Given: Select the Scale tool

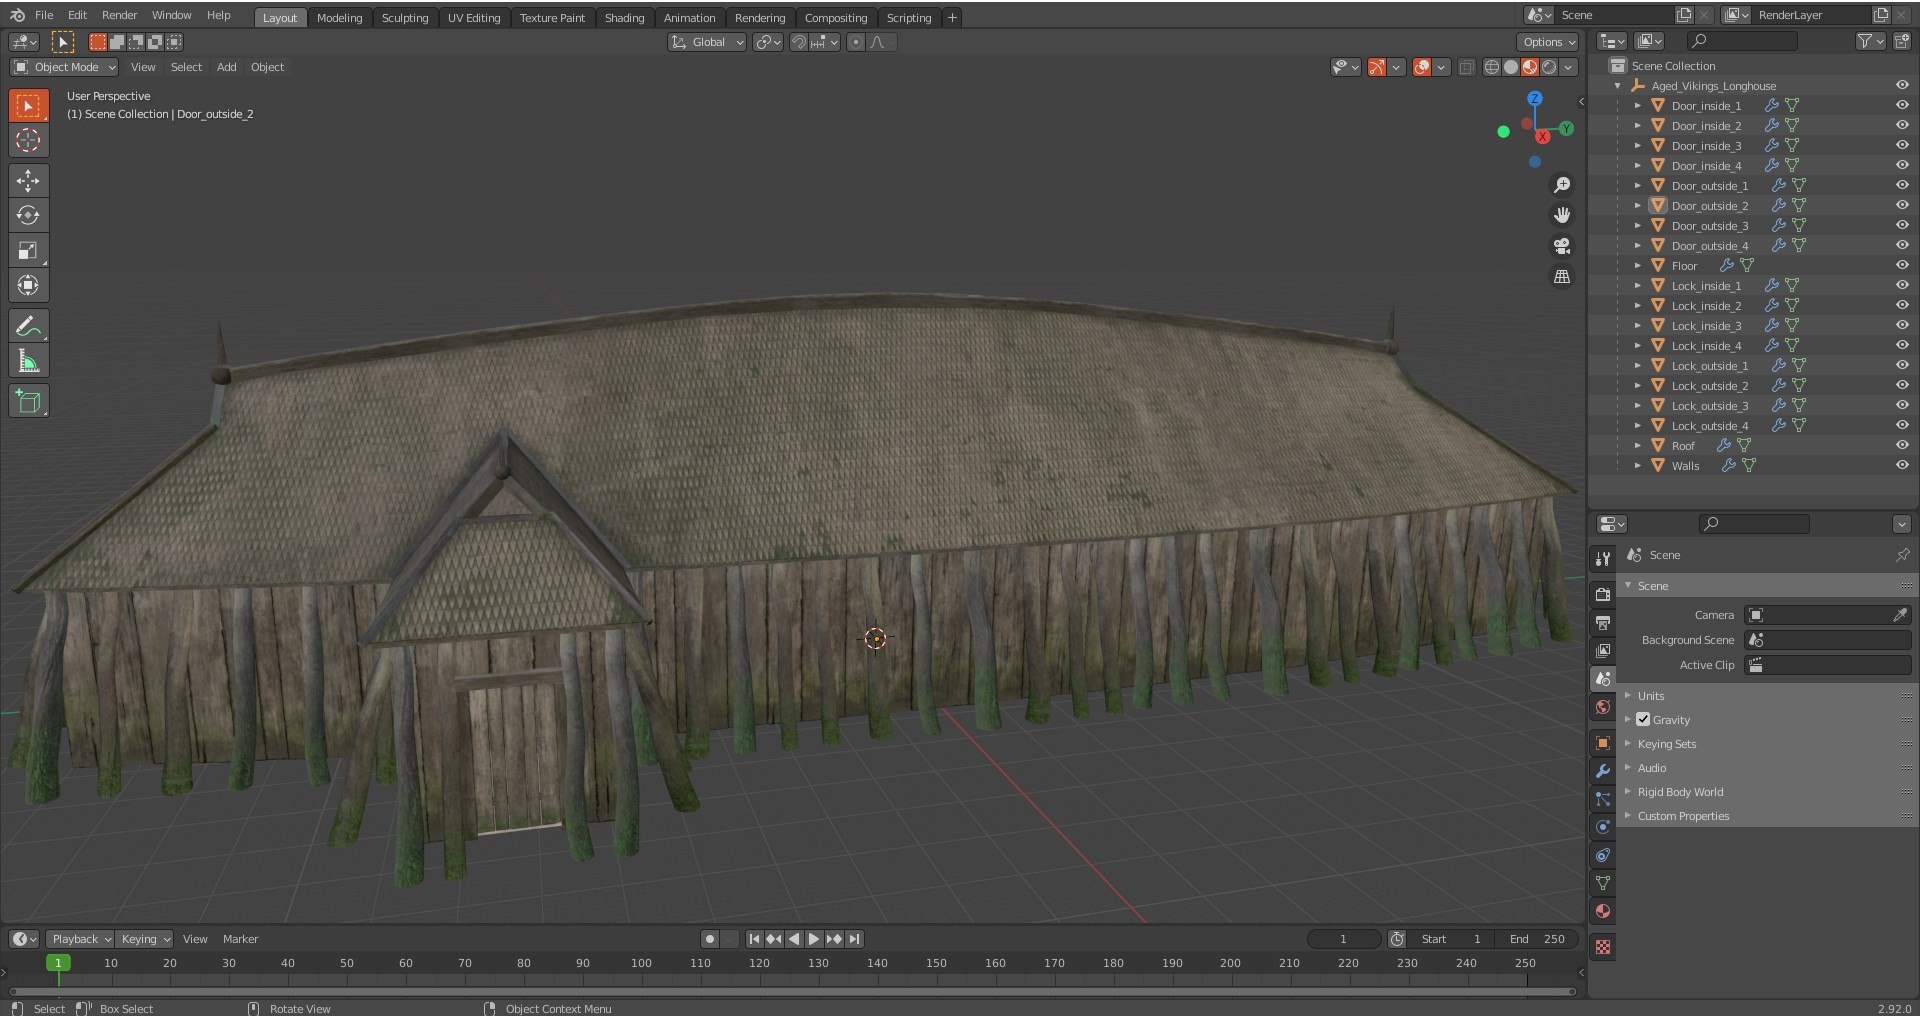Looking at the screenshot, I should (28, 250).
